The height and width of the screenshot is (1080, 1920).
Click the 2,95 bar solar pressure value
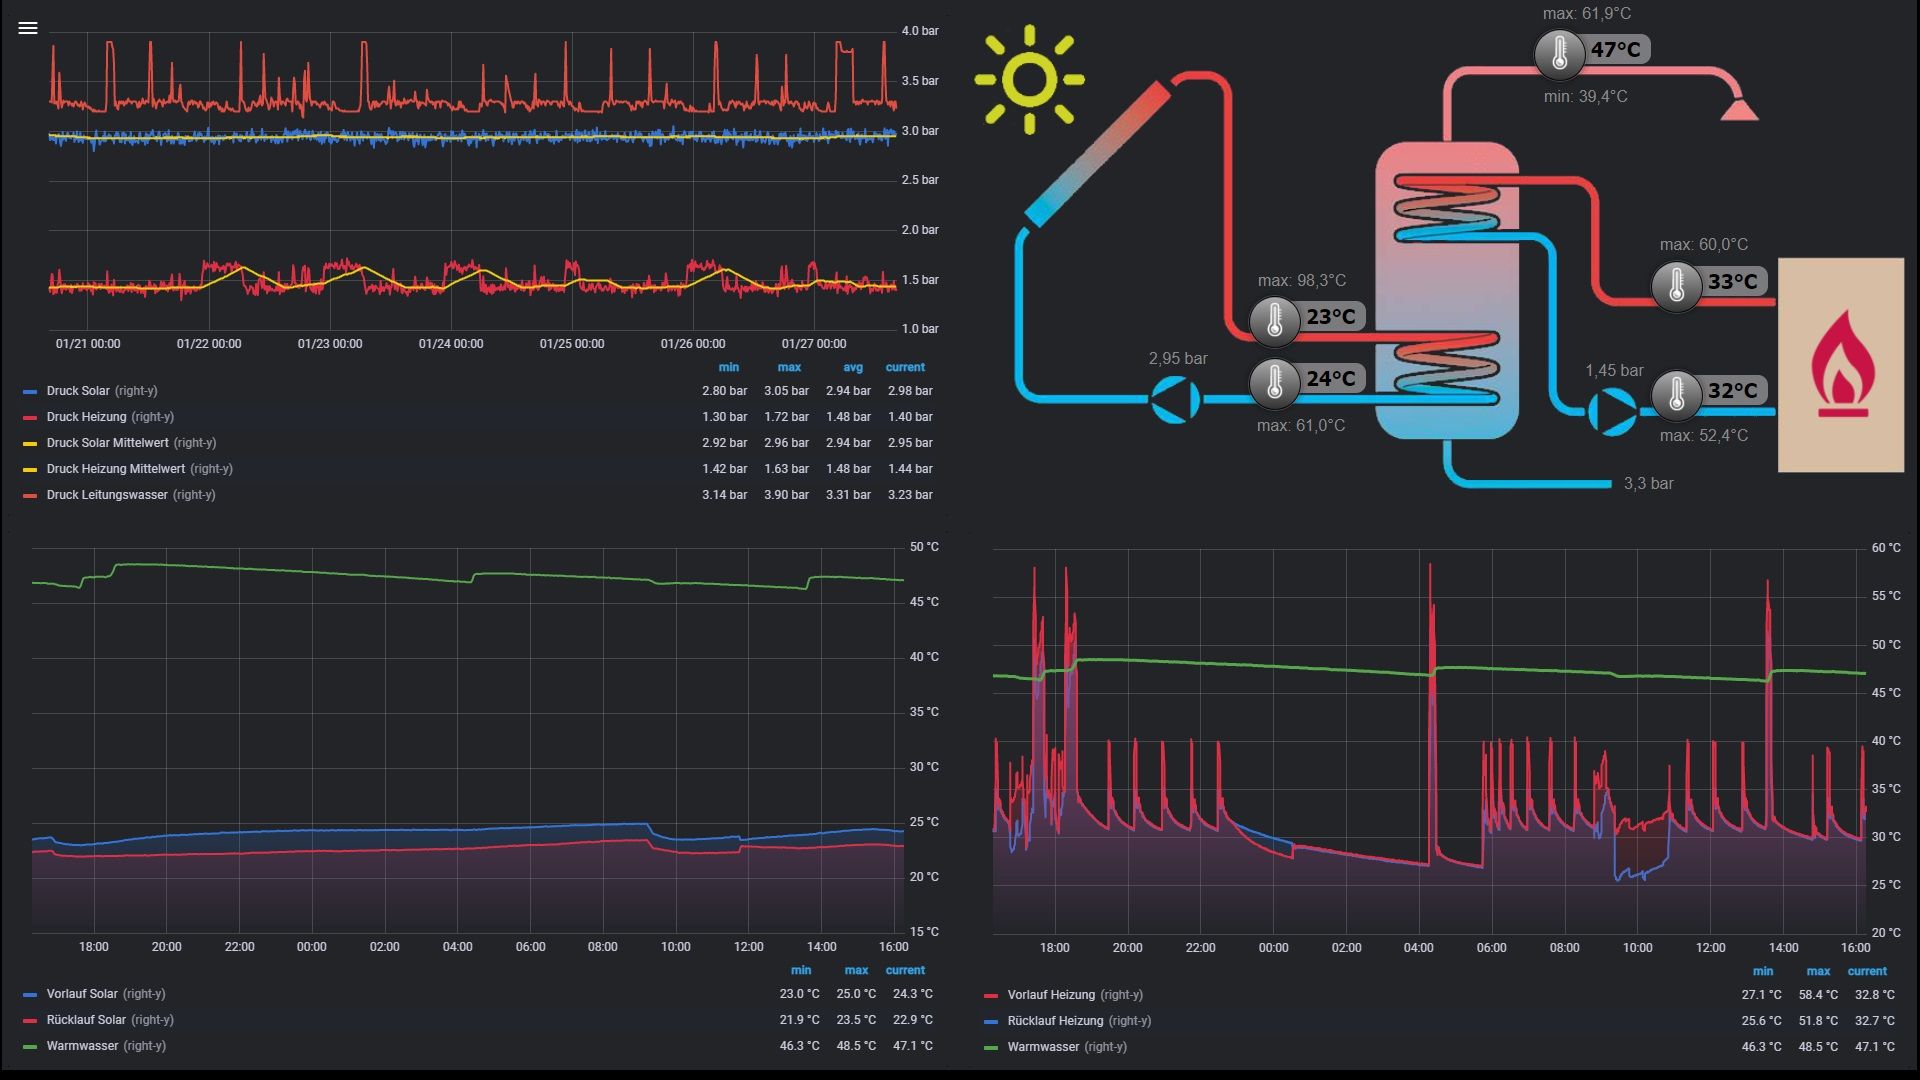tap(1178, 358)
